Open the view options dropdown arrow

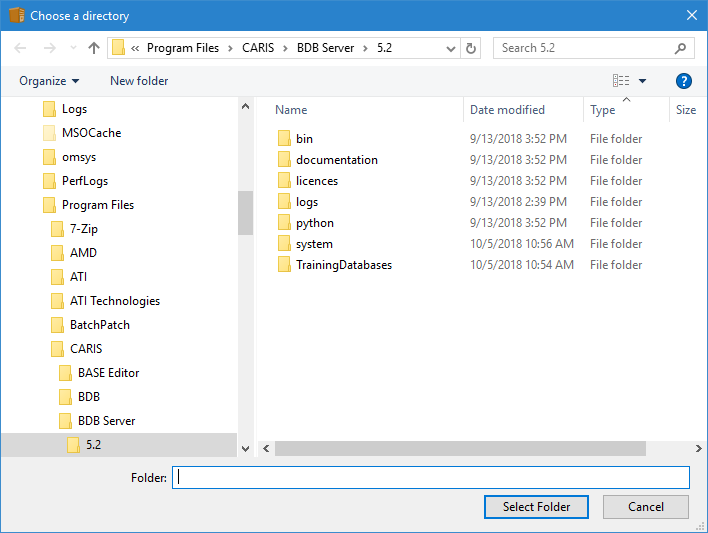pyautogui.click(x=642, y=81)
